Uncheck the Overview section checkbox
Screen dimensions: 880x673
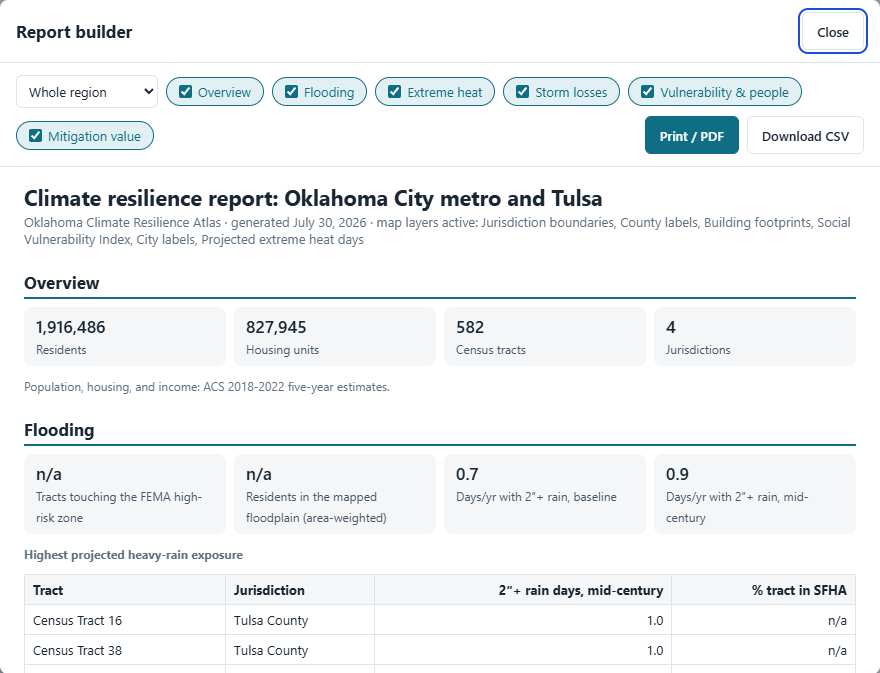pyautogui.click(x=185, y=92)
